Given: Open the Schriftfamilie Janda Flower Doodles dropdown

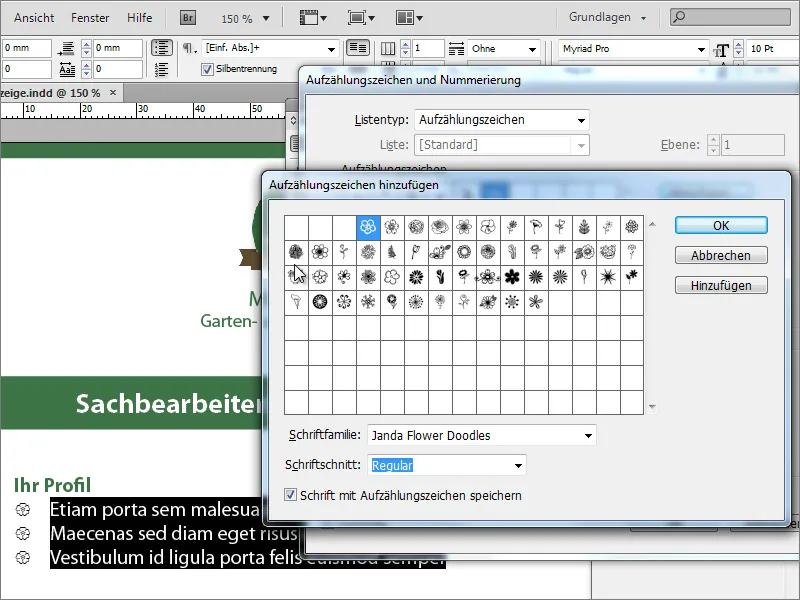Looking at the screenshot, I should [481, 435].
